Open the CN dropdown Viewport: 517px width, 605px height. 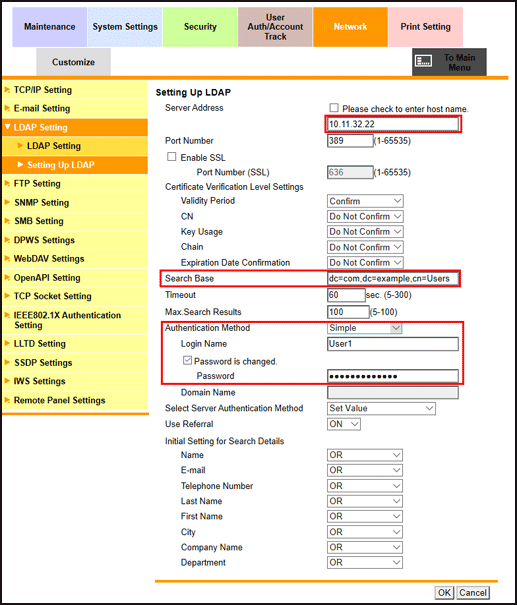365,216
